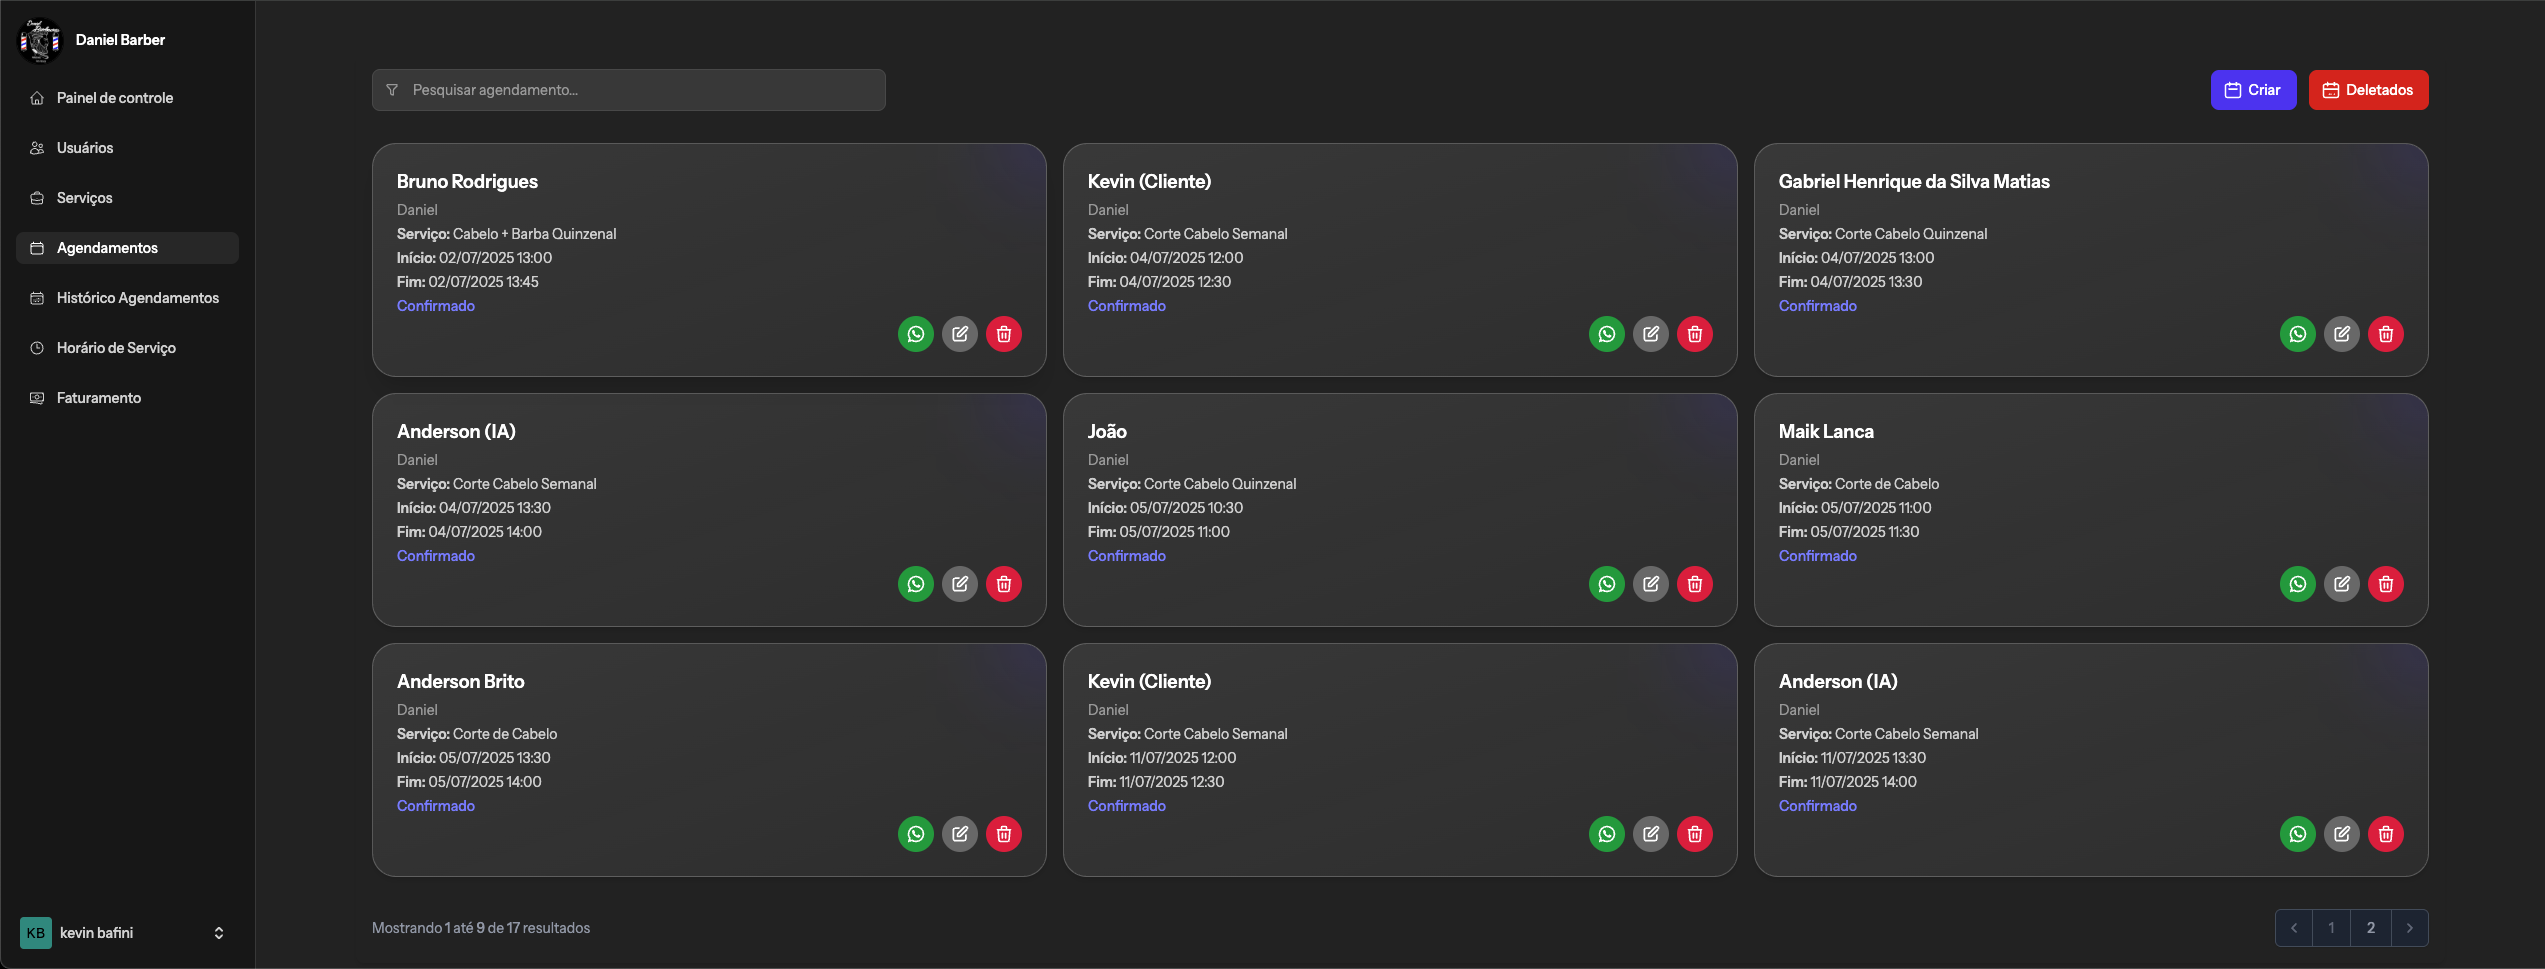Delete Gabriel Henrique da Silva Matias appointment

click(x=2385, y=334)
